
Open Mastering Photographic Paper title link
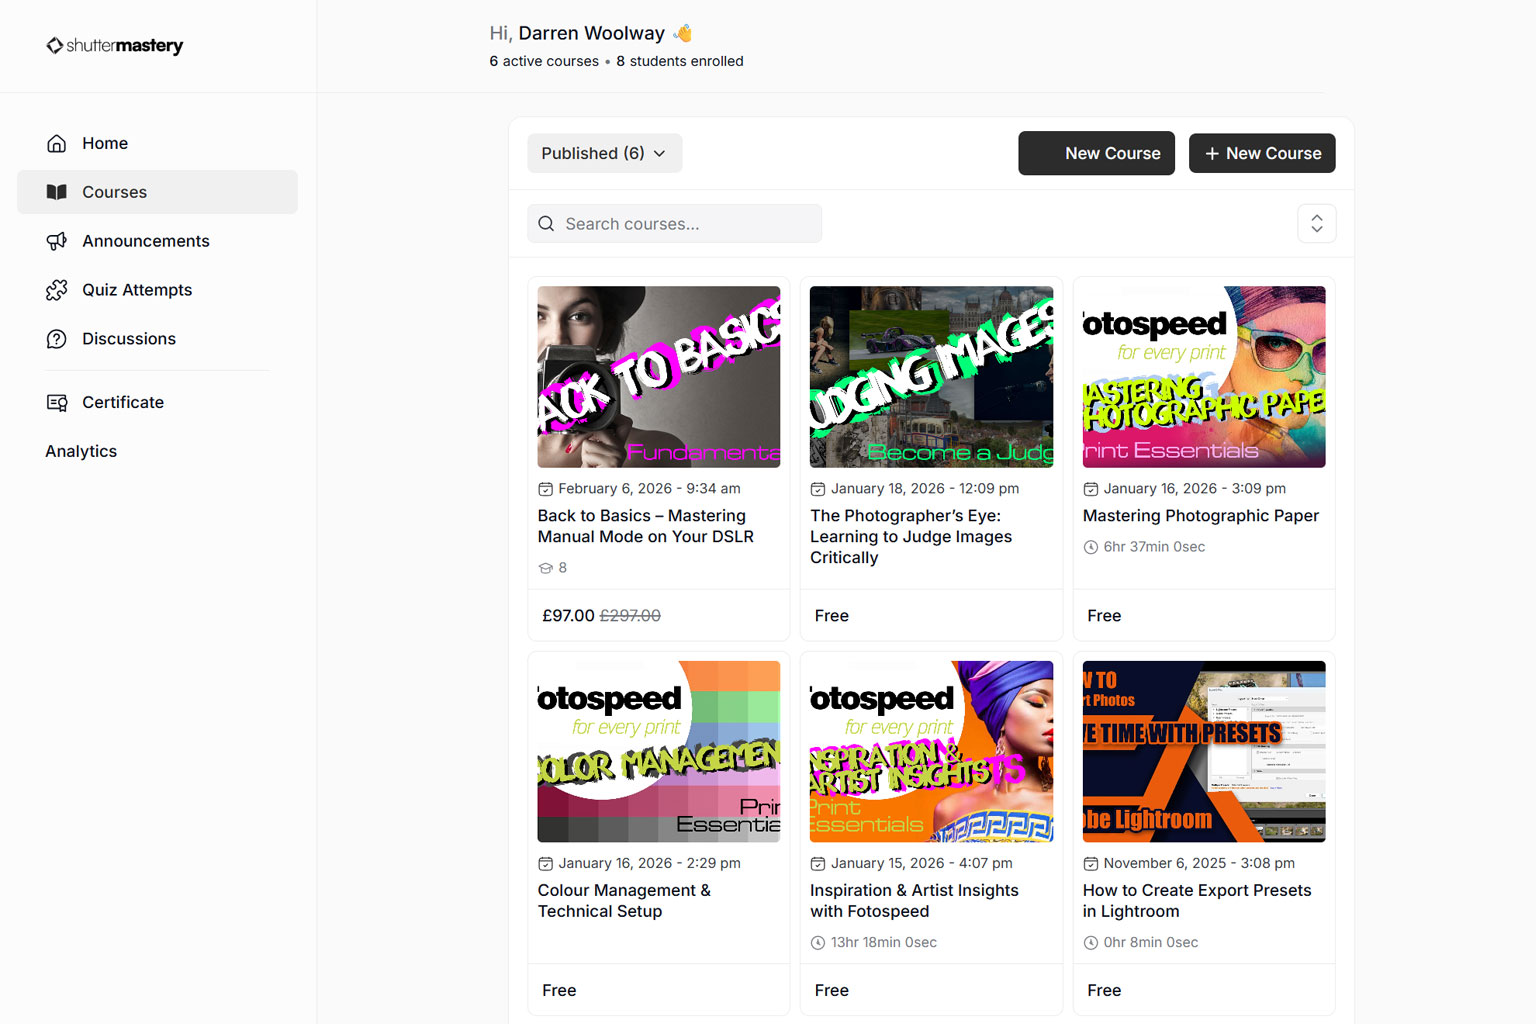pos(1201,516)
